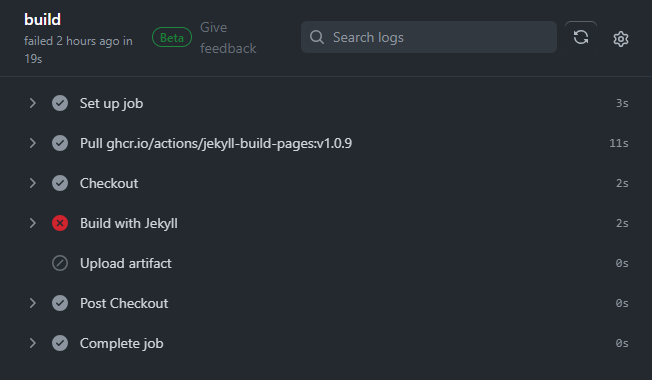Click the magnifier icon in Search logs
This screenshot has width=652, height=380.
tap(317, 37)
